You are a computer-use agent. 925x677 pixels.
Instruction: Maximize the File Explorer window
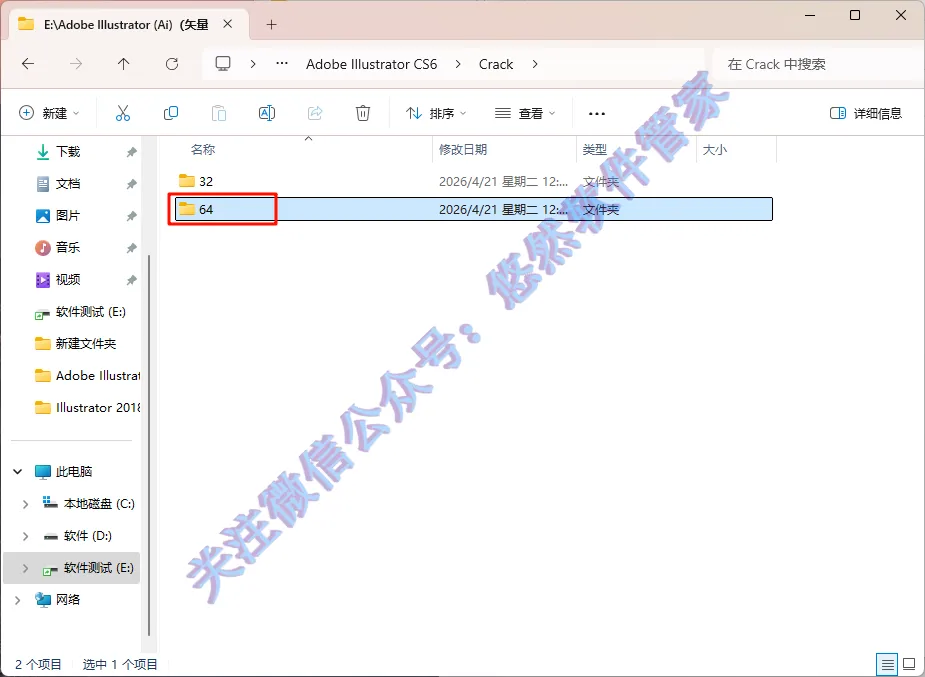pyautogui.click(x=854, y=15)
